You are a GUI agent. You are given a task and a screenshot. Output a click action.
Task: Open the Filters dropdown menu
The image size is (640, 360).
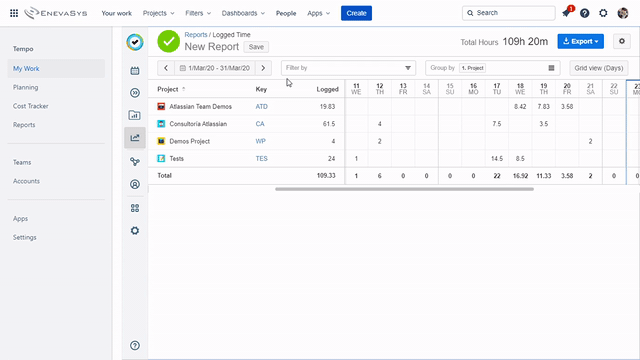click(x=198, y=13)
